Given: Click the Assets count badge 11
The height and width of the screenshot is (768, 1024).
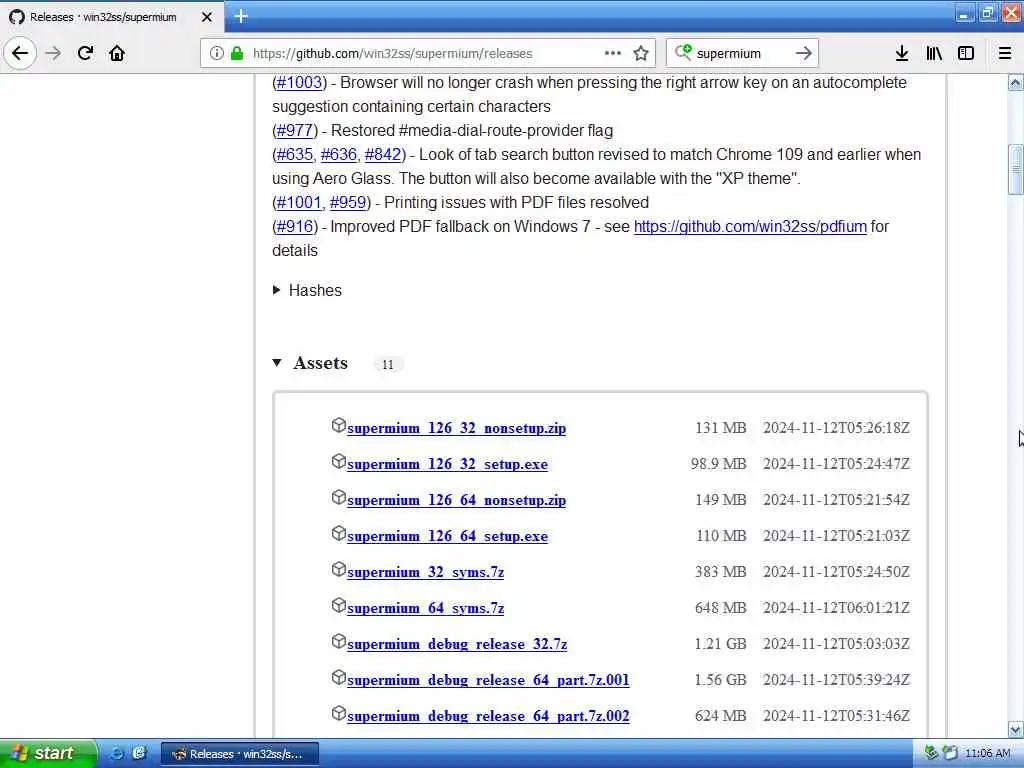Looking at the screenshot, I should coord(388,364).
